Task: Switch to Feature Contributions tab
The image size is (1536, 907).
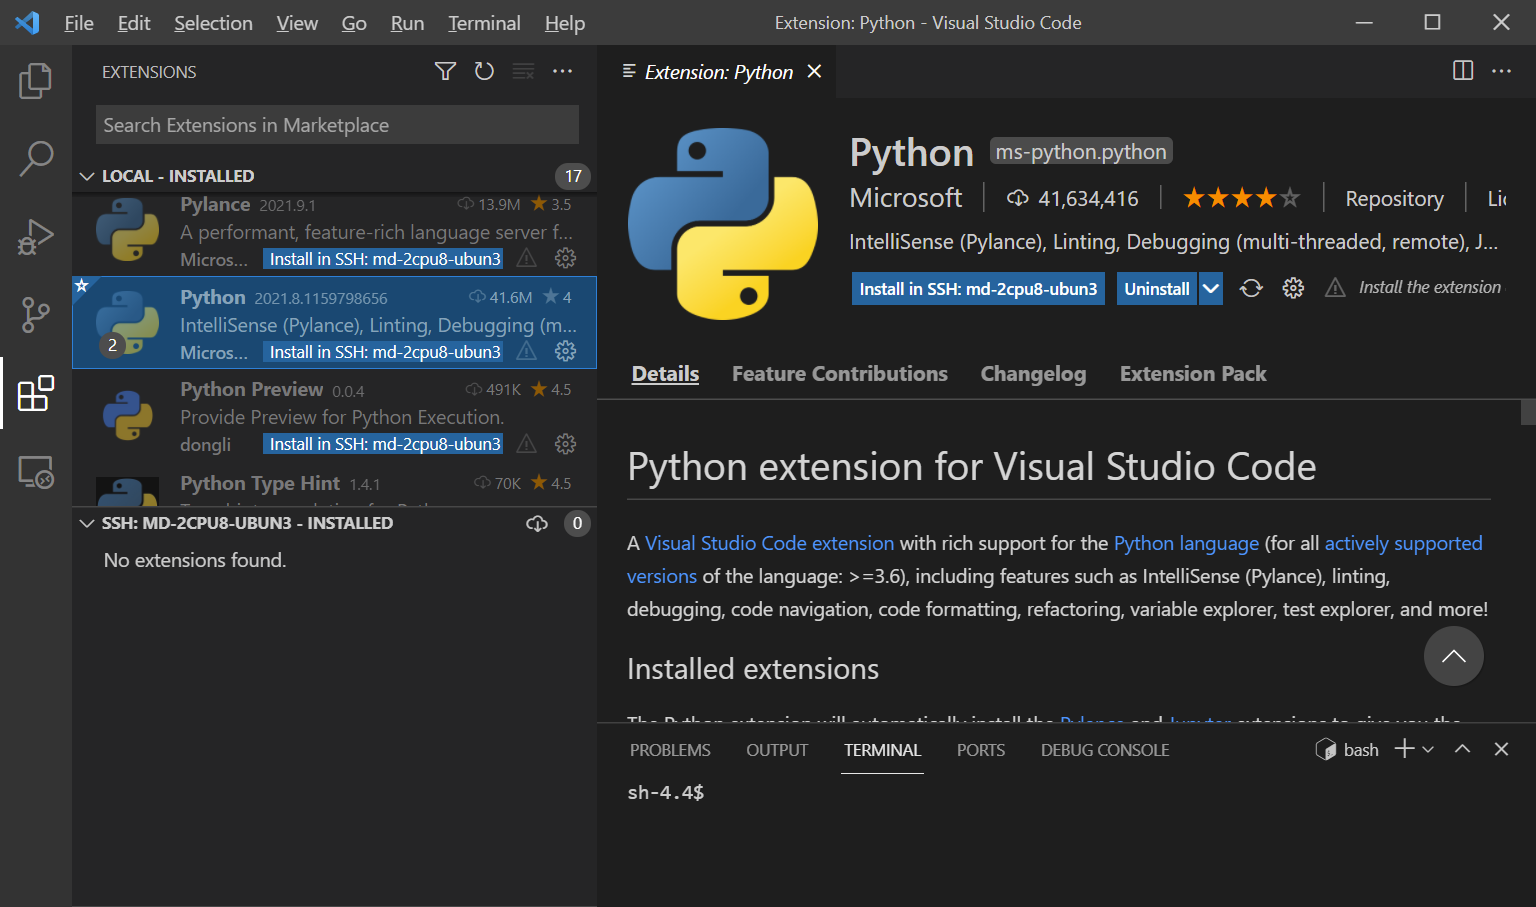Action: (x=839, y=373)
